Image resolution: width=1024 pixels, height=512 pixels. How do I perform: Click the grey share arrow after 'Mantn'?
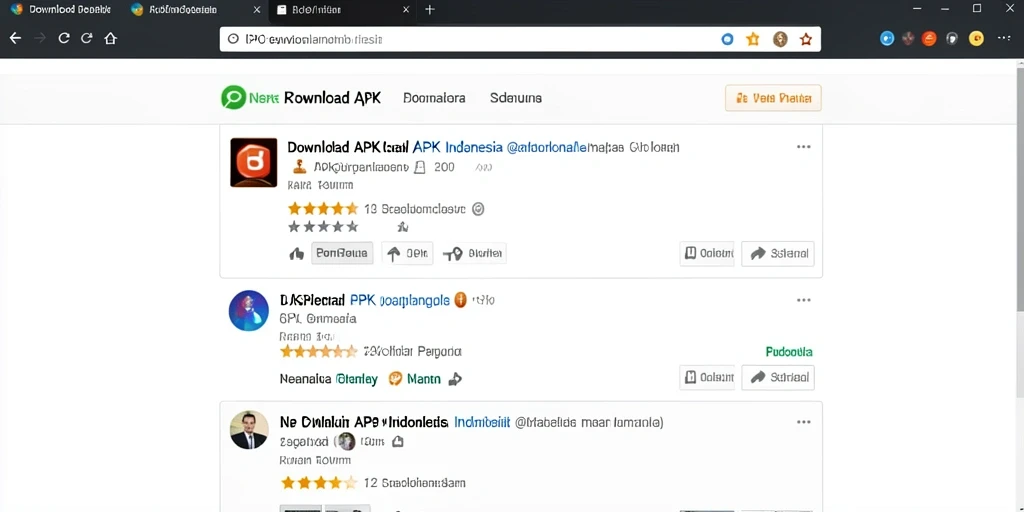(455, 379)
